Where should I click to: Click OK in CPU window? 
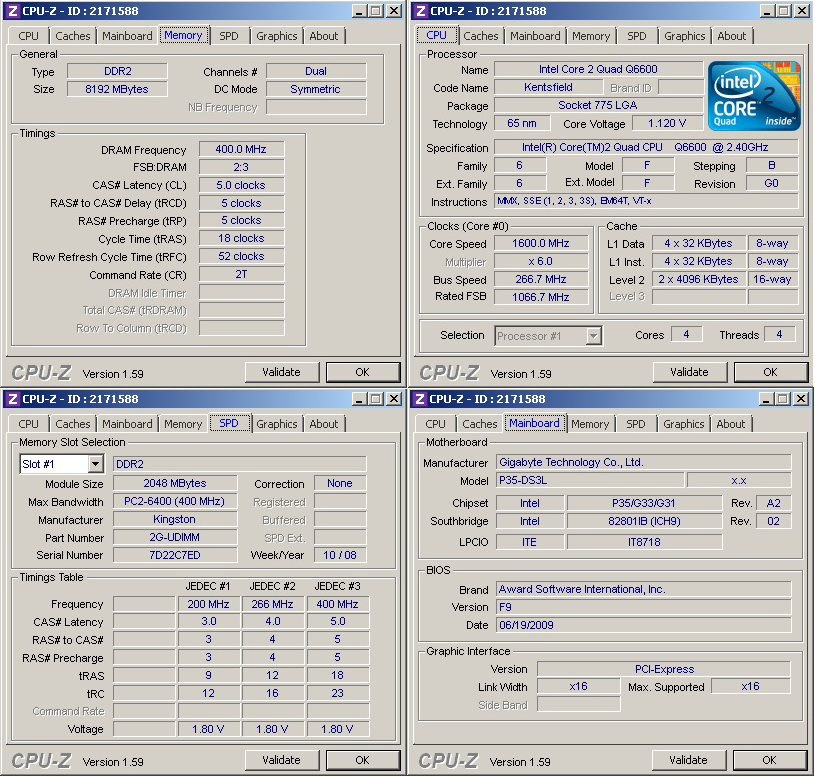click(x=770, y=372)
